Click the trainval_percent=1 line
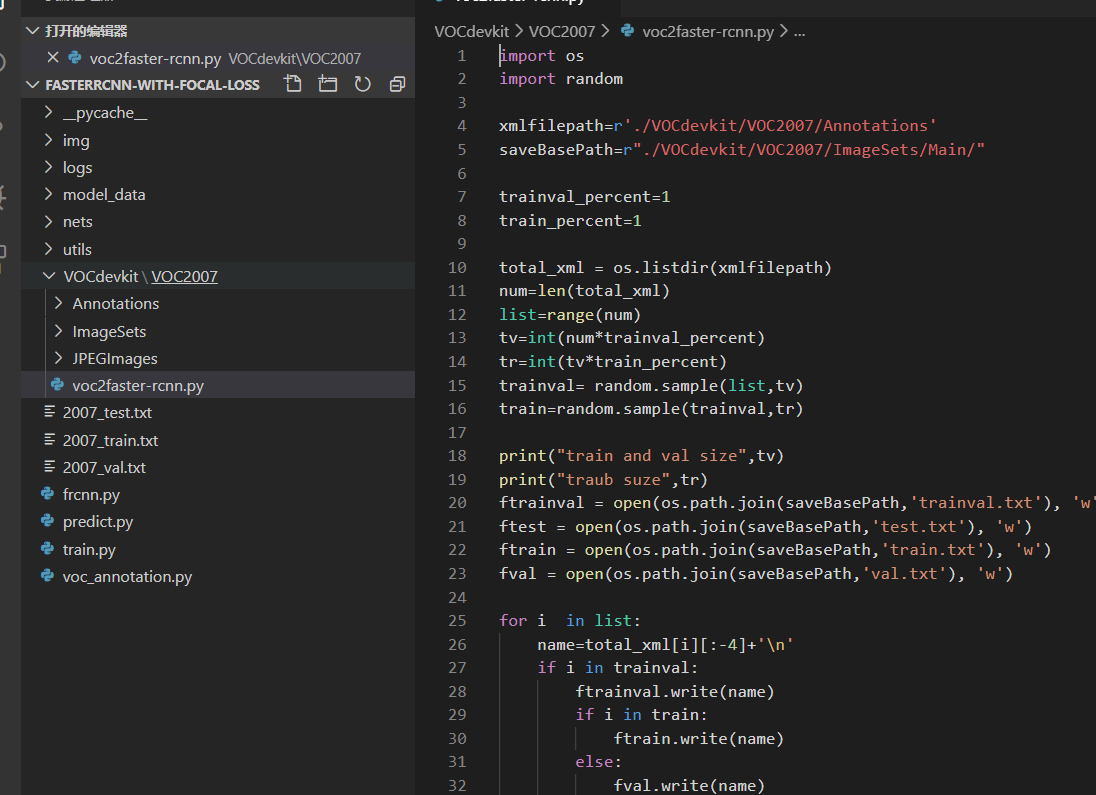This screenshot has width=1096, height=795. click(584, 196)
